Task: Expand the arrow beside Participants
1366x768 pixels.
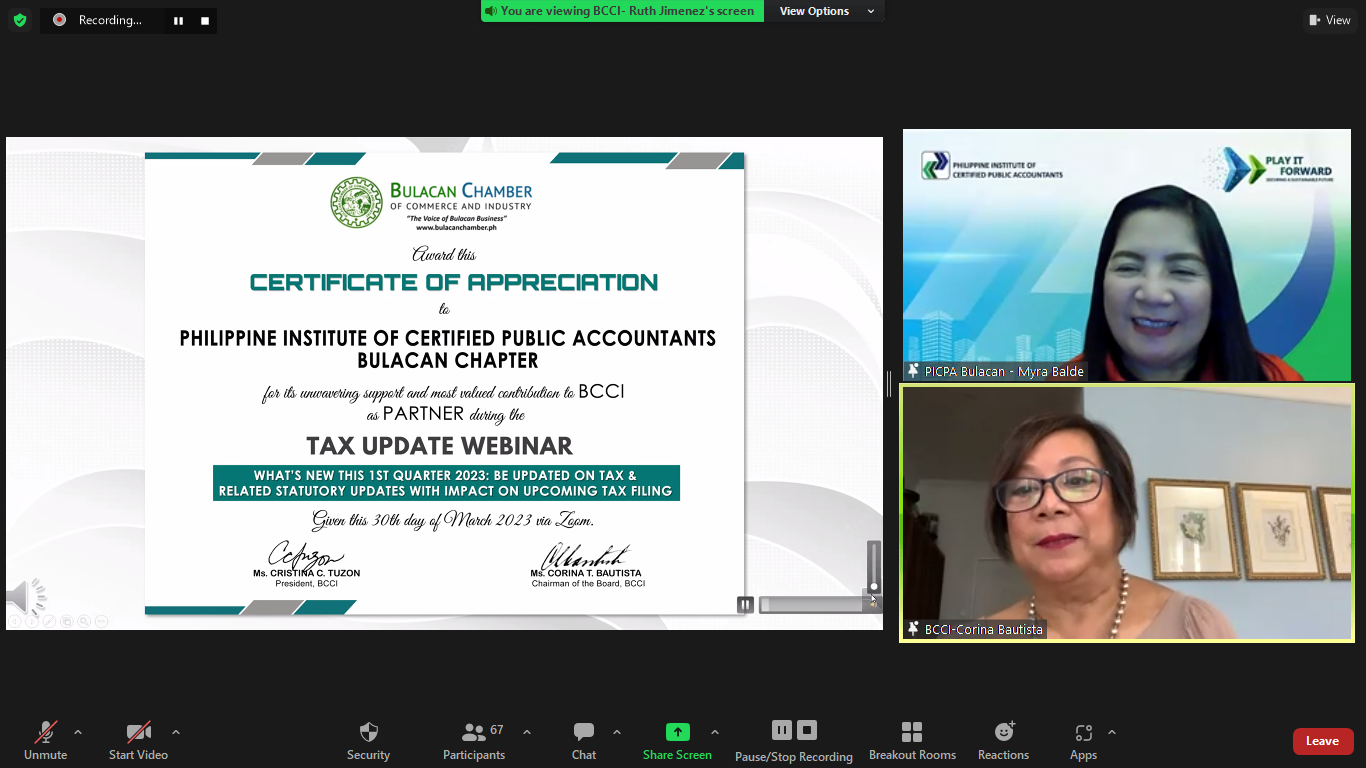Action: (527, 732)
